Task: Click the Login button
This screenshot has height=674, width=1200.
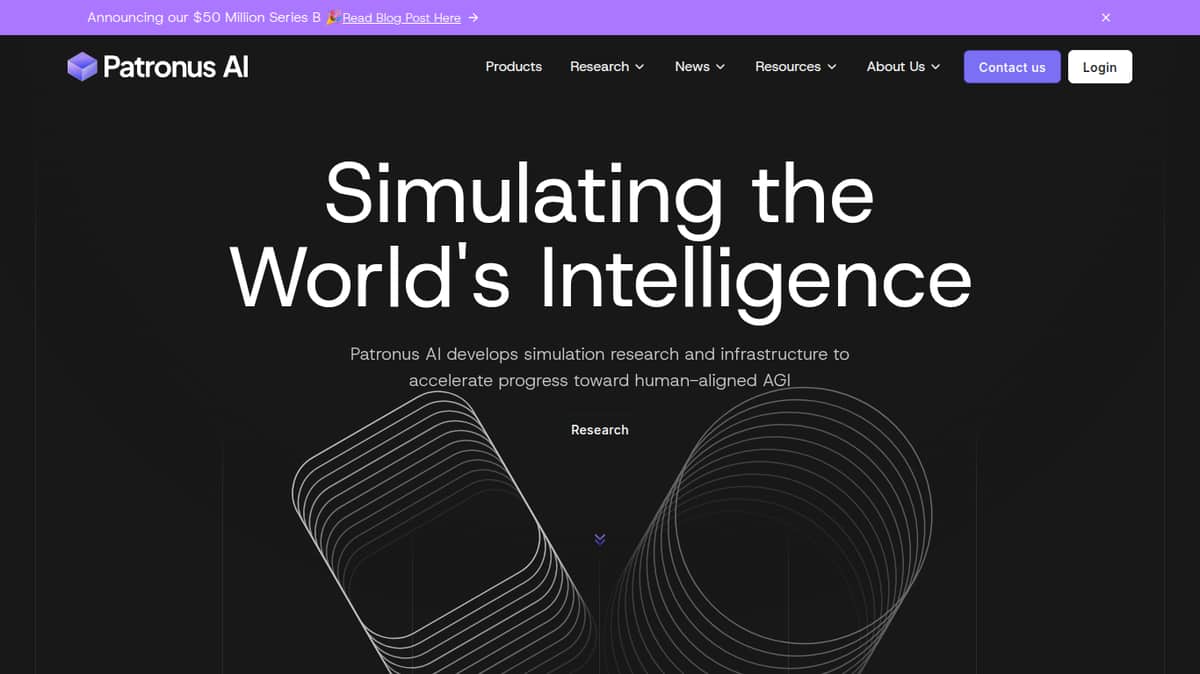Action: click(1100, 67)
